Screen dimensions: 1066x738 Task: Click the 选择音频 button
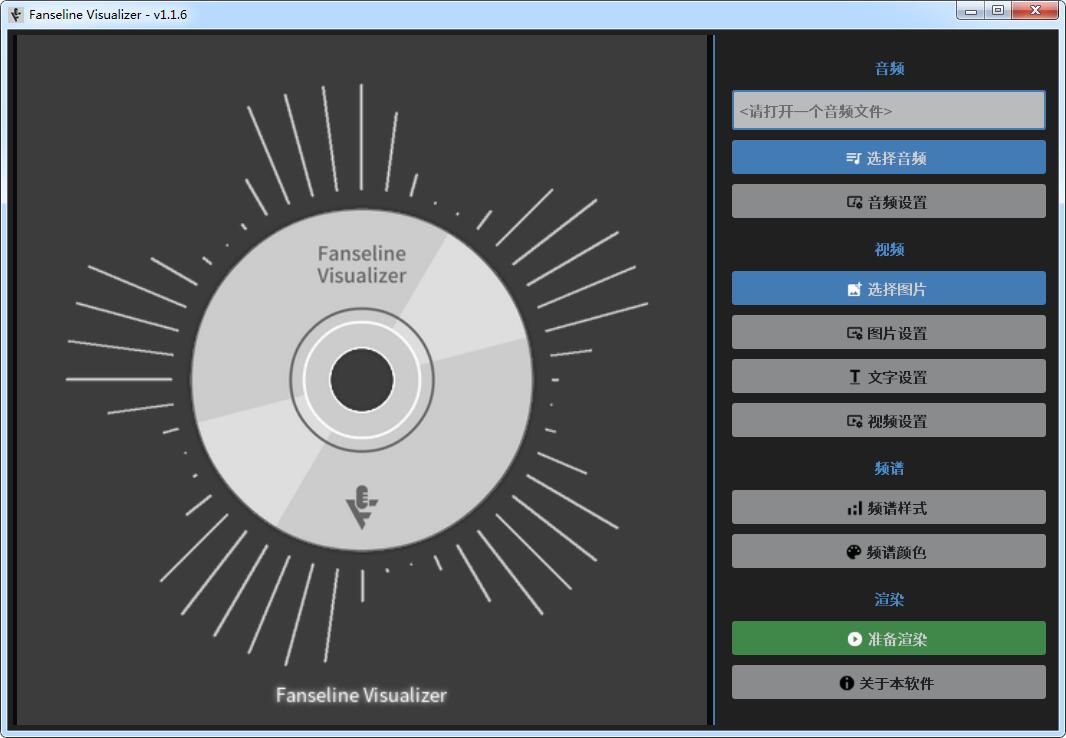pyautogui.click(x=889, y=158)
